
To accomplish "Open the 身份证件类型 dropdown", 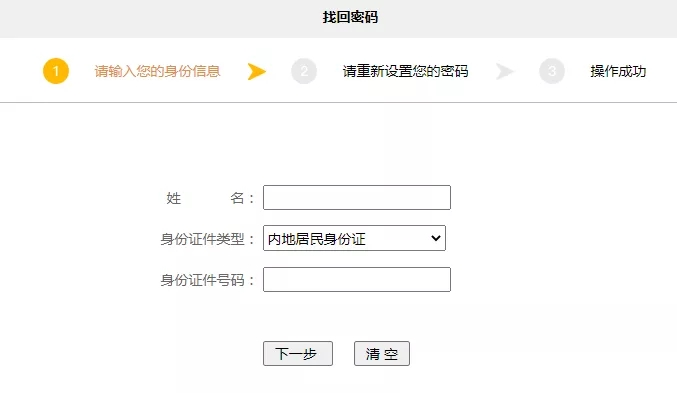I will click(354, 238).
